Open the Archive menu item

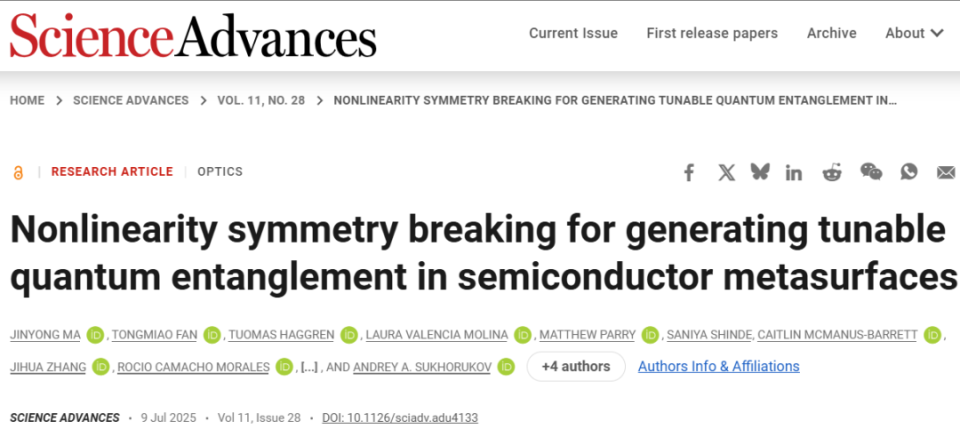pos(831,33)
